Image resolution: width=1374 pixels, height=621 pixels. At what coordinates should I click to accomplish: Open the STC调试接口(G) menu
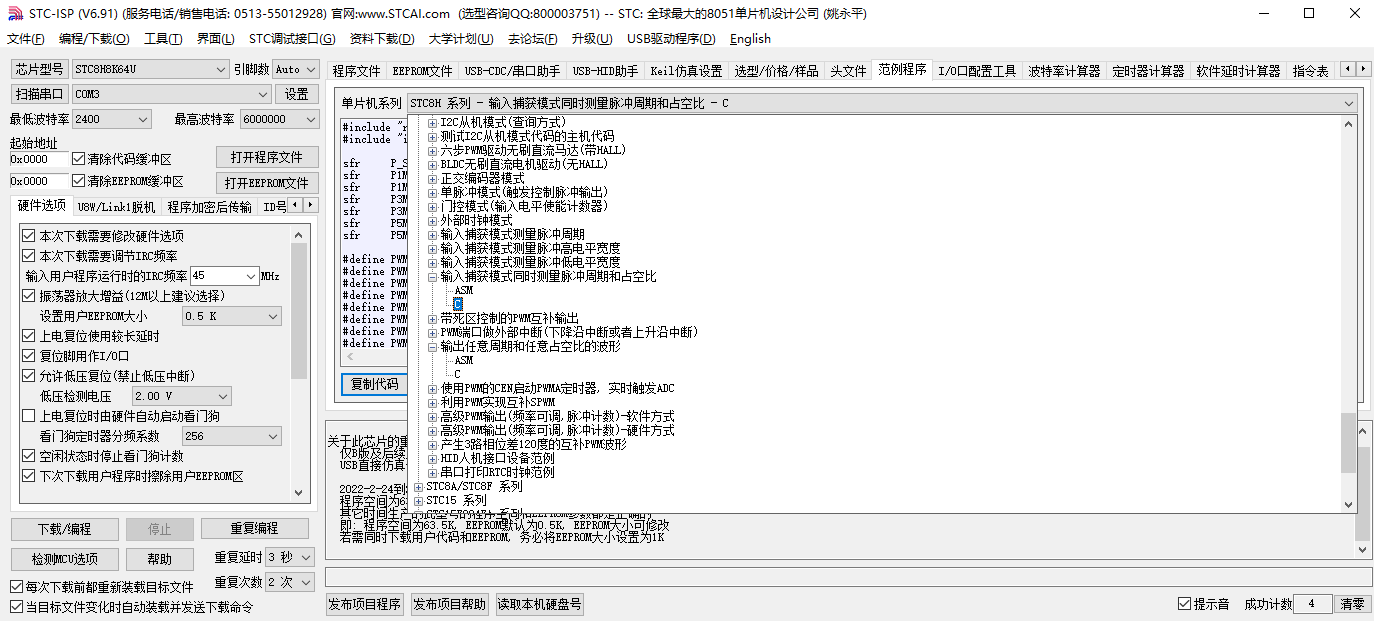[x=292, y=38]
